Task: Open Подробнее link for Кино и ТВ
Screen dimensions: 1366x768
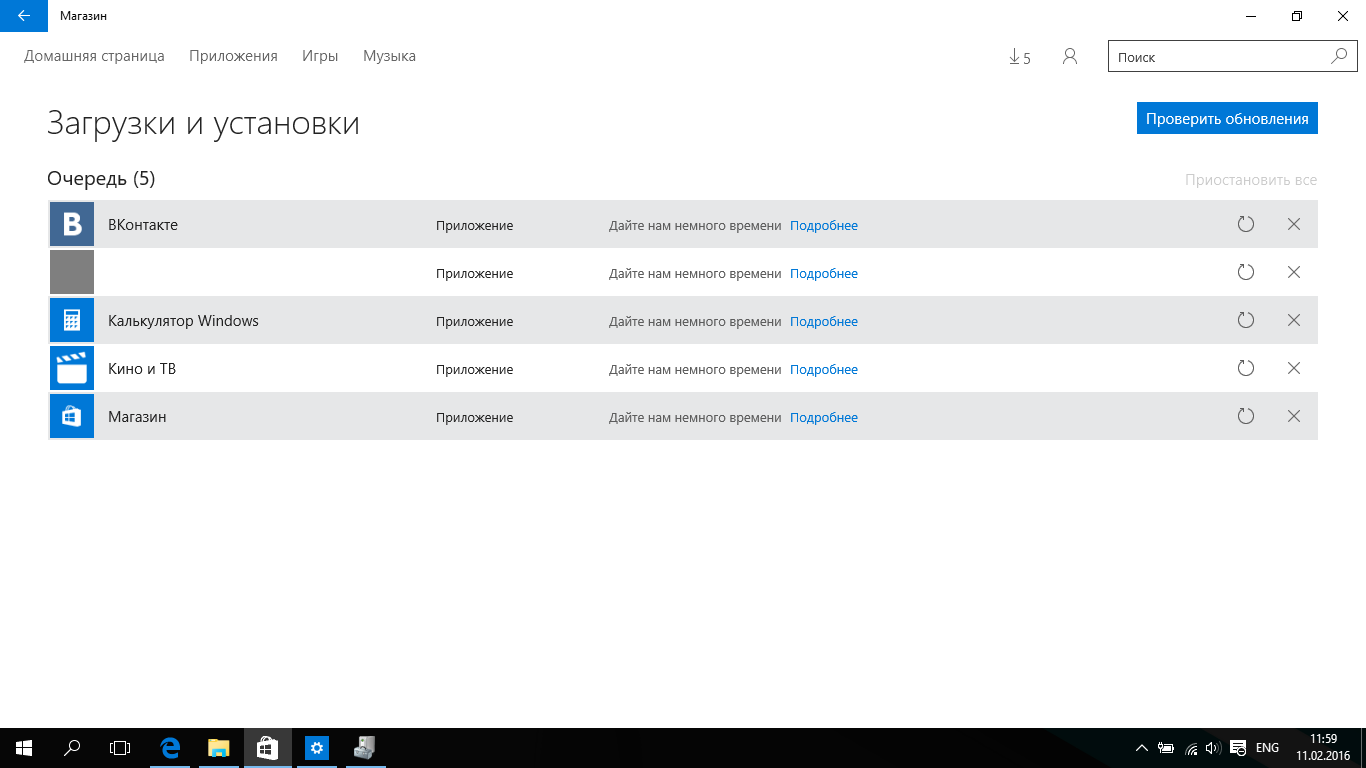Action: (x=824, y=370)
